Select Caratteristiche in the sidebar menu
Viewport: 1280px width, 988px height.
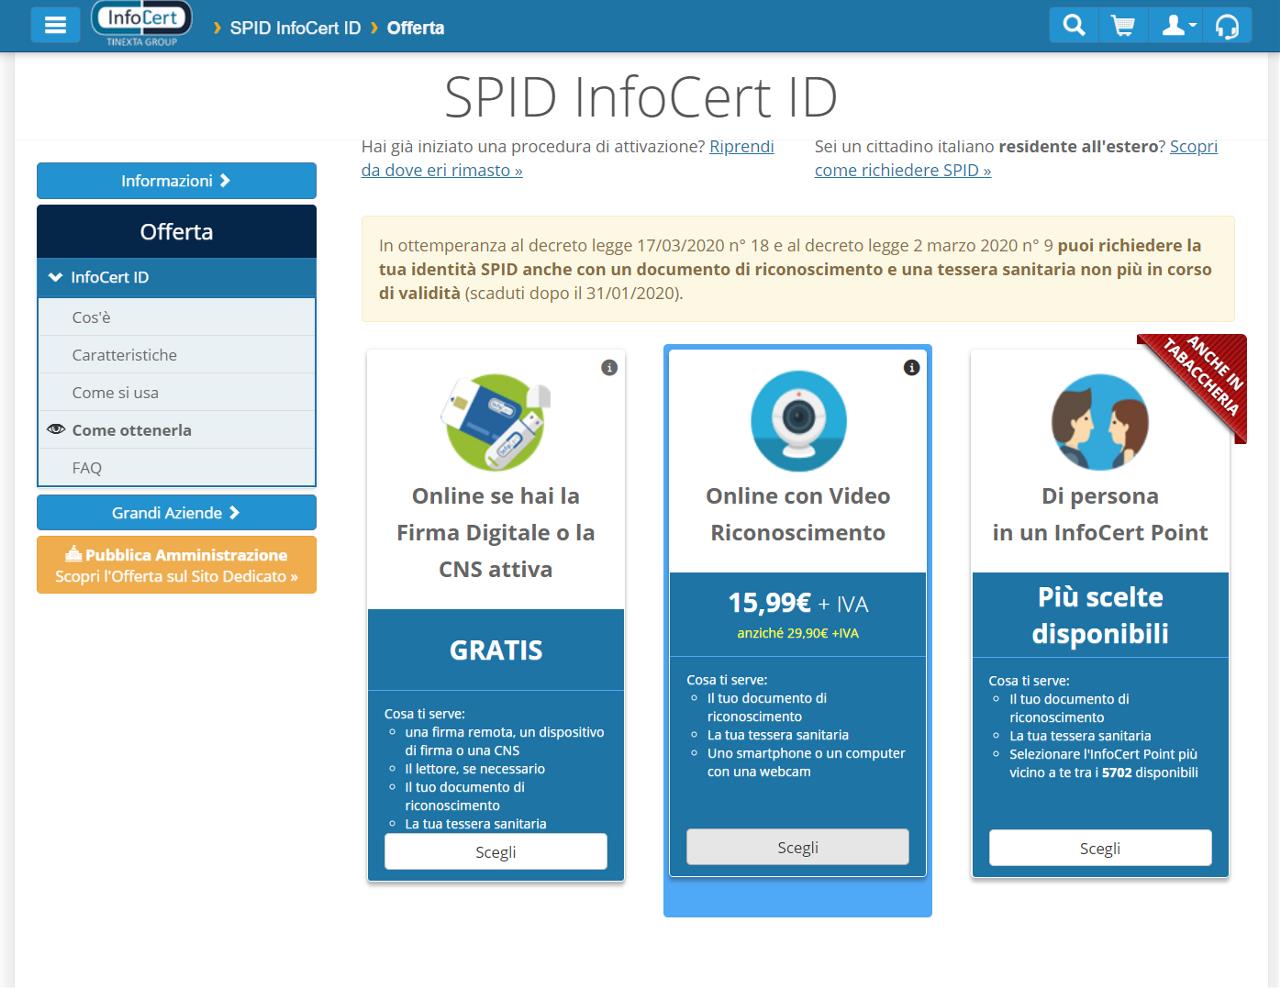tap(124, 355)
